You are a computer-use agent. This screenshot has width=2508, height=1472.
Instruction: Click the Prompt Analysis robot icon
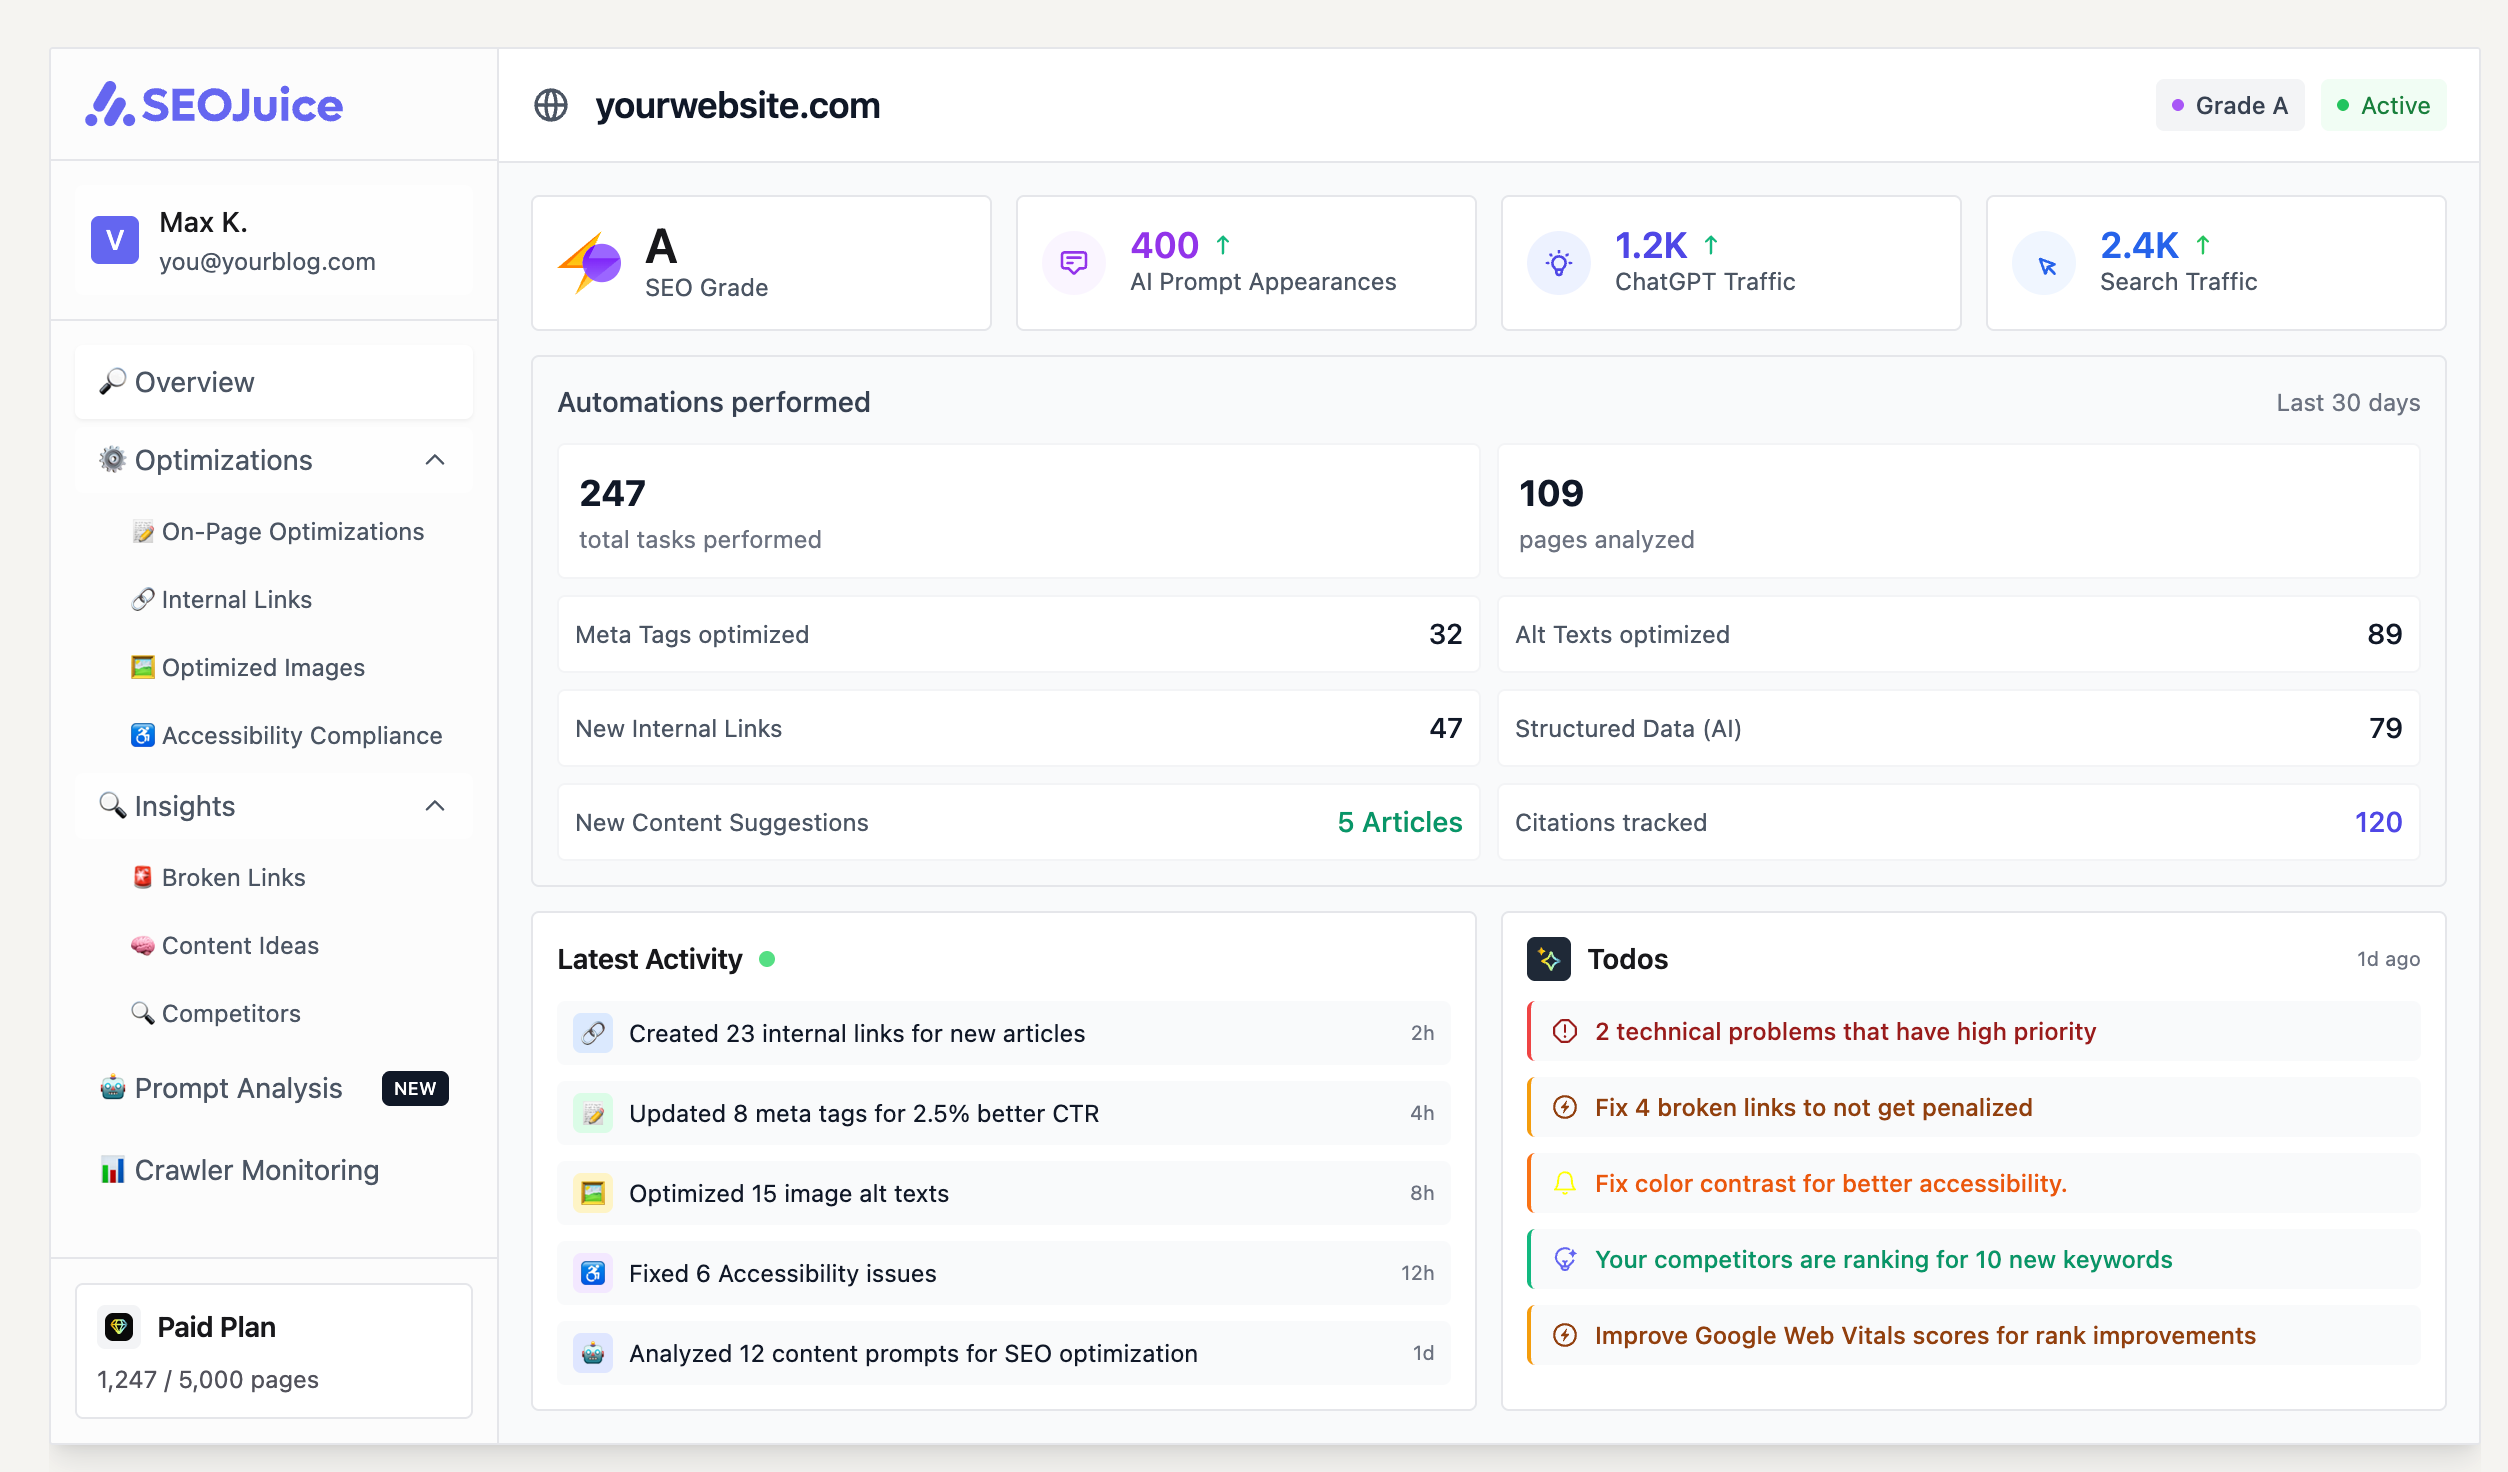coord(113,1088)
